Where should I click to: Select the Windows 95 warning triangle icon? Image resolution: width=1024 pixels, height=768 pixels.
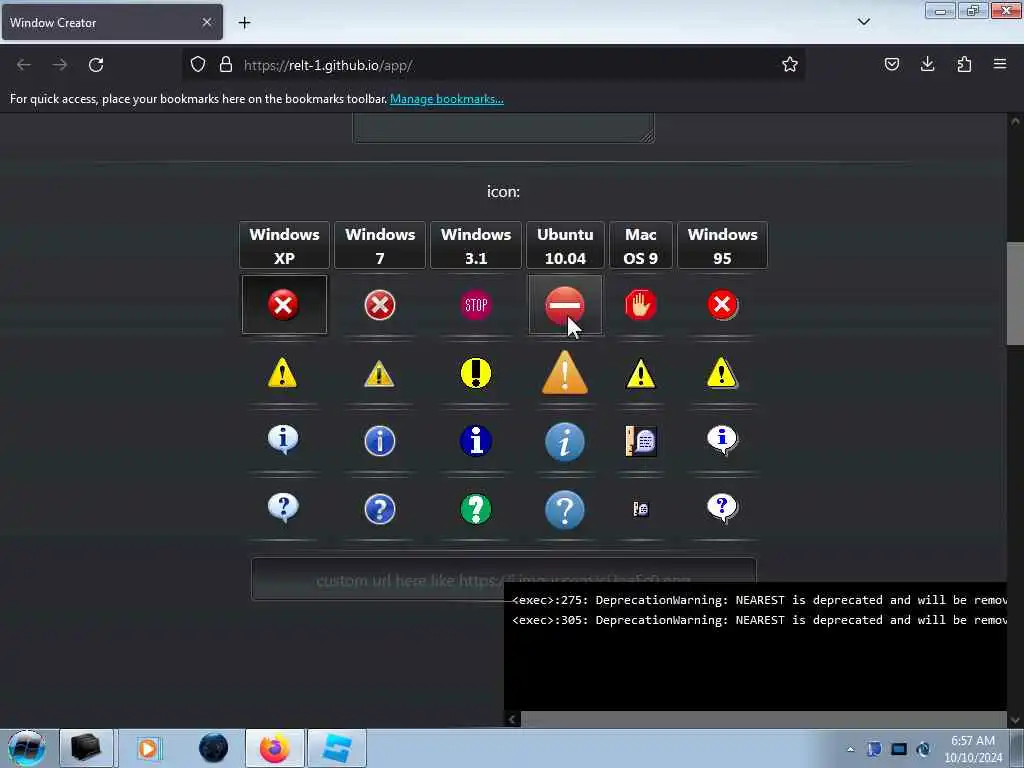[x=722, y=373]
